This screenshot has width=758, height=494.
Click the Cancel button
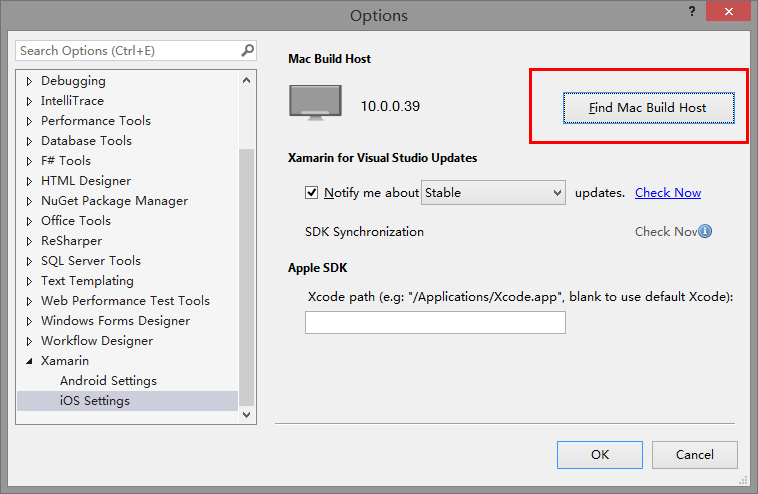(x=695, y=455)
